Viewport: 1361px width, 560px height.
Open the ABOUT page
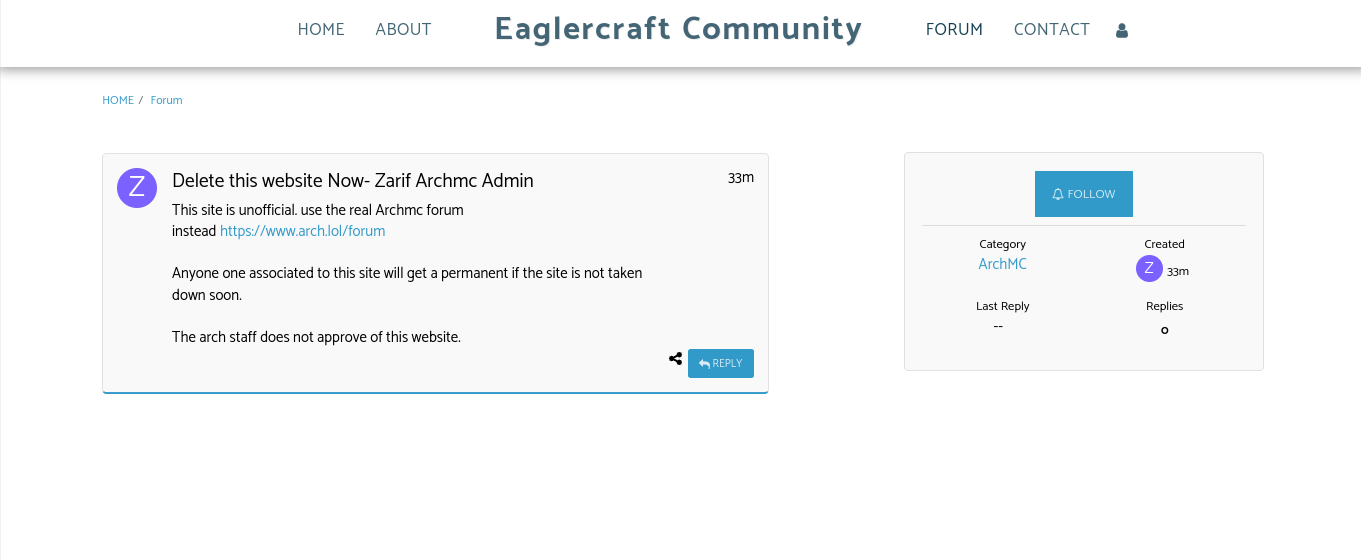click(x=403, y=30)
